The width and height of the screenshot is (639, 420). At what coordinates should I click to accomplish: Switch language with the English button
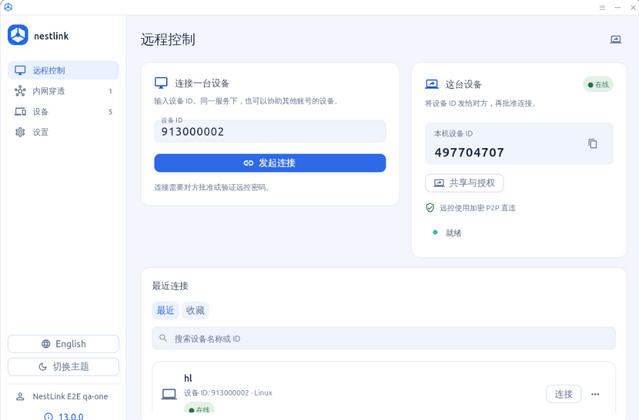coord(63,344)
